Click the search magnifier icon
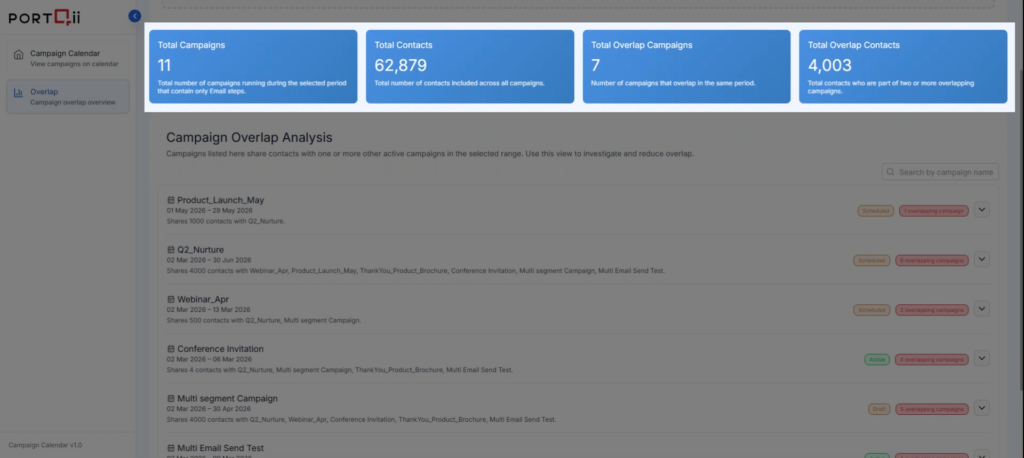 890,172
